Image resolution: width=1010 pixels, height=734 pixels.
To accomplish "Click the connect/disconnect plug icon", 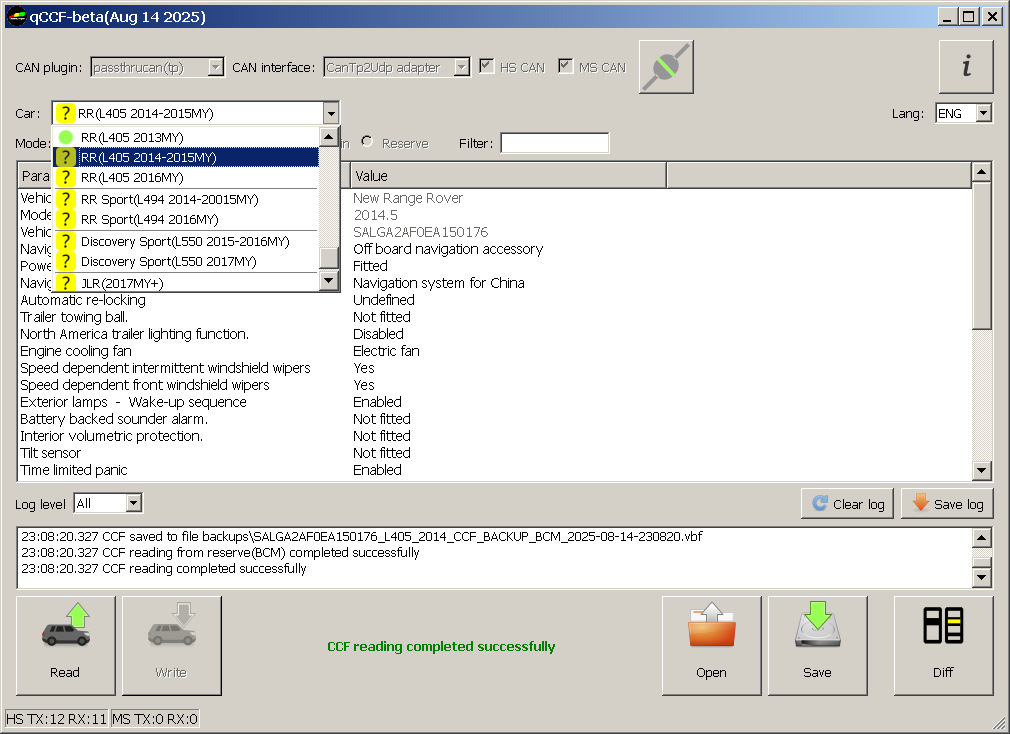I will pos(666,67).
